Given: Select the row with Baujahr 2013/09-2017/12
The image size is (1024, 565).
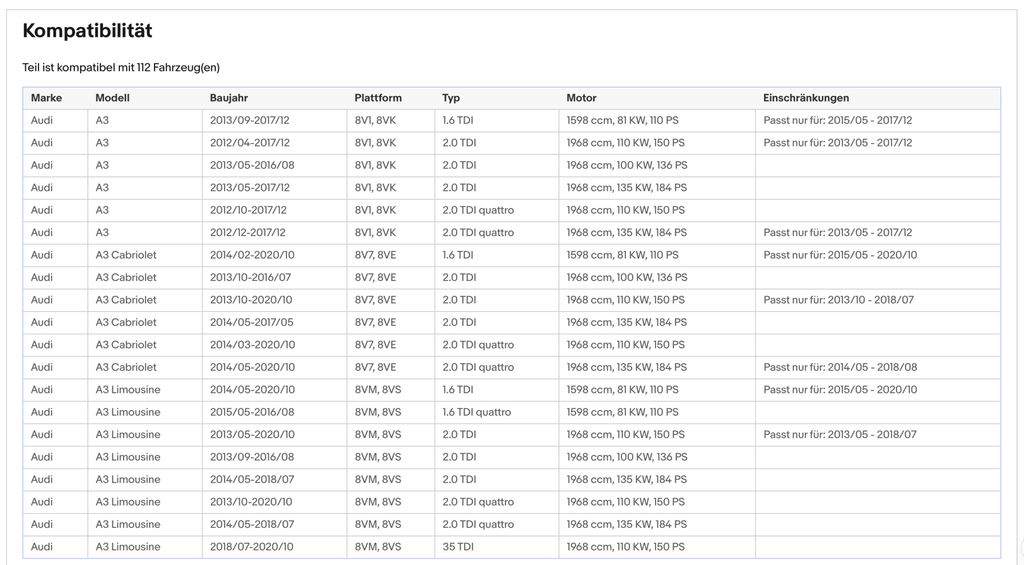Looking at the screenshot, I should (511, 120).
